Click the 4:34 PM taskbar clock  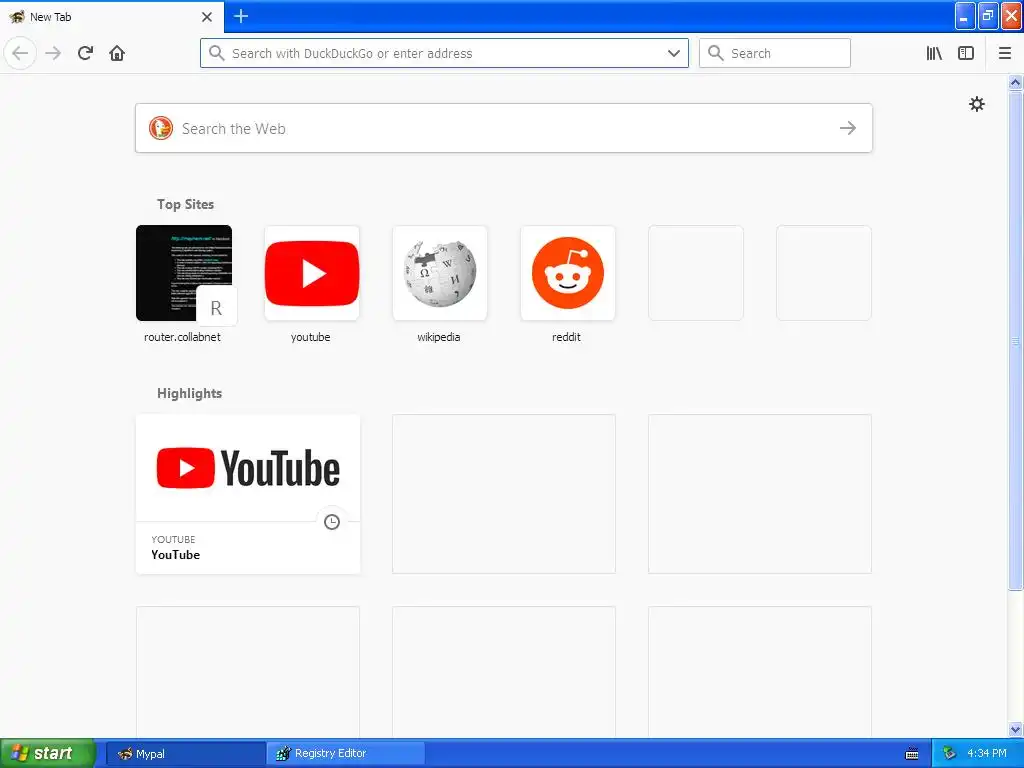click(x=987, y=754)
